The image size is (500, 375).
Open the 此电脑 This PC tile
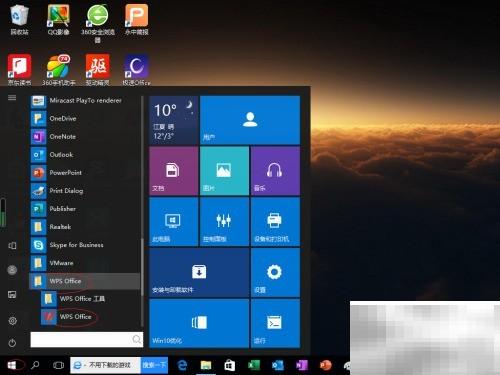pyautogui.click(x=173, y=222)
